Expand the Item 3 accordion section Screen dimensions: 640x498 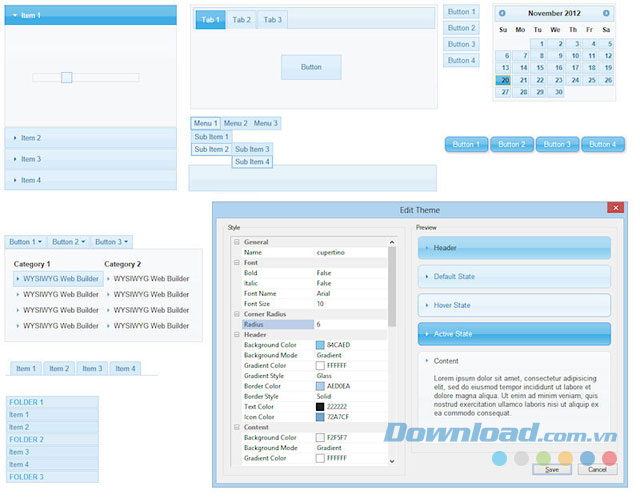tap(90, 159)
